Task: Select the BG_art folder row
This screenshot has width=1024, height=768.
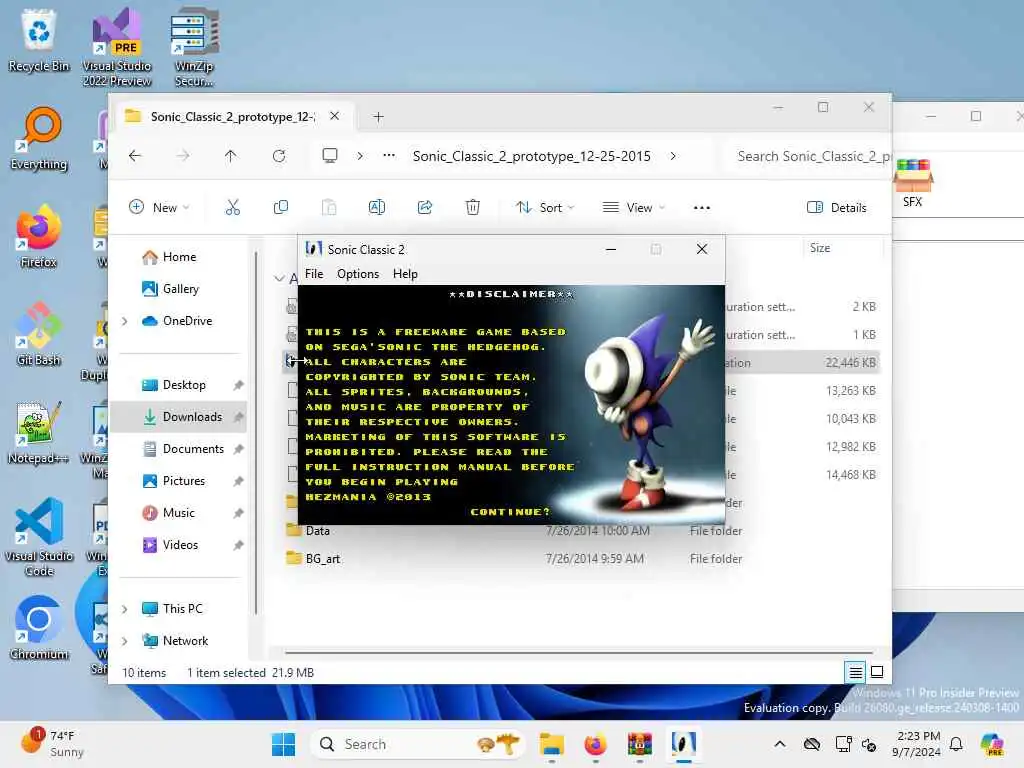Action: pyautogui.click(x=581, y=559)
